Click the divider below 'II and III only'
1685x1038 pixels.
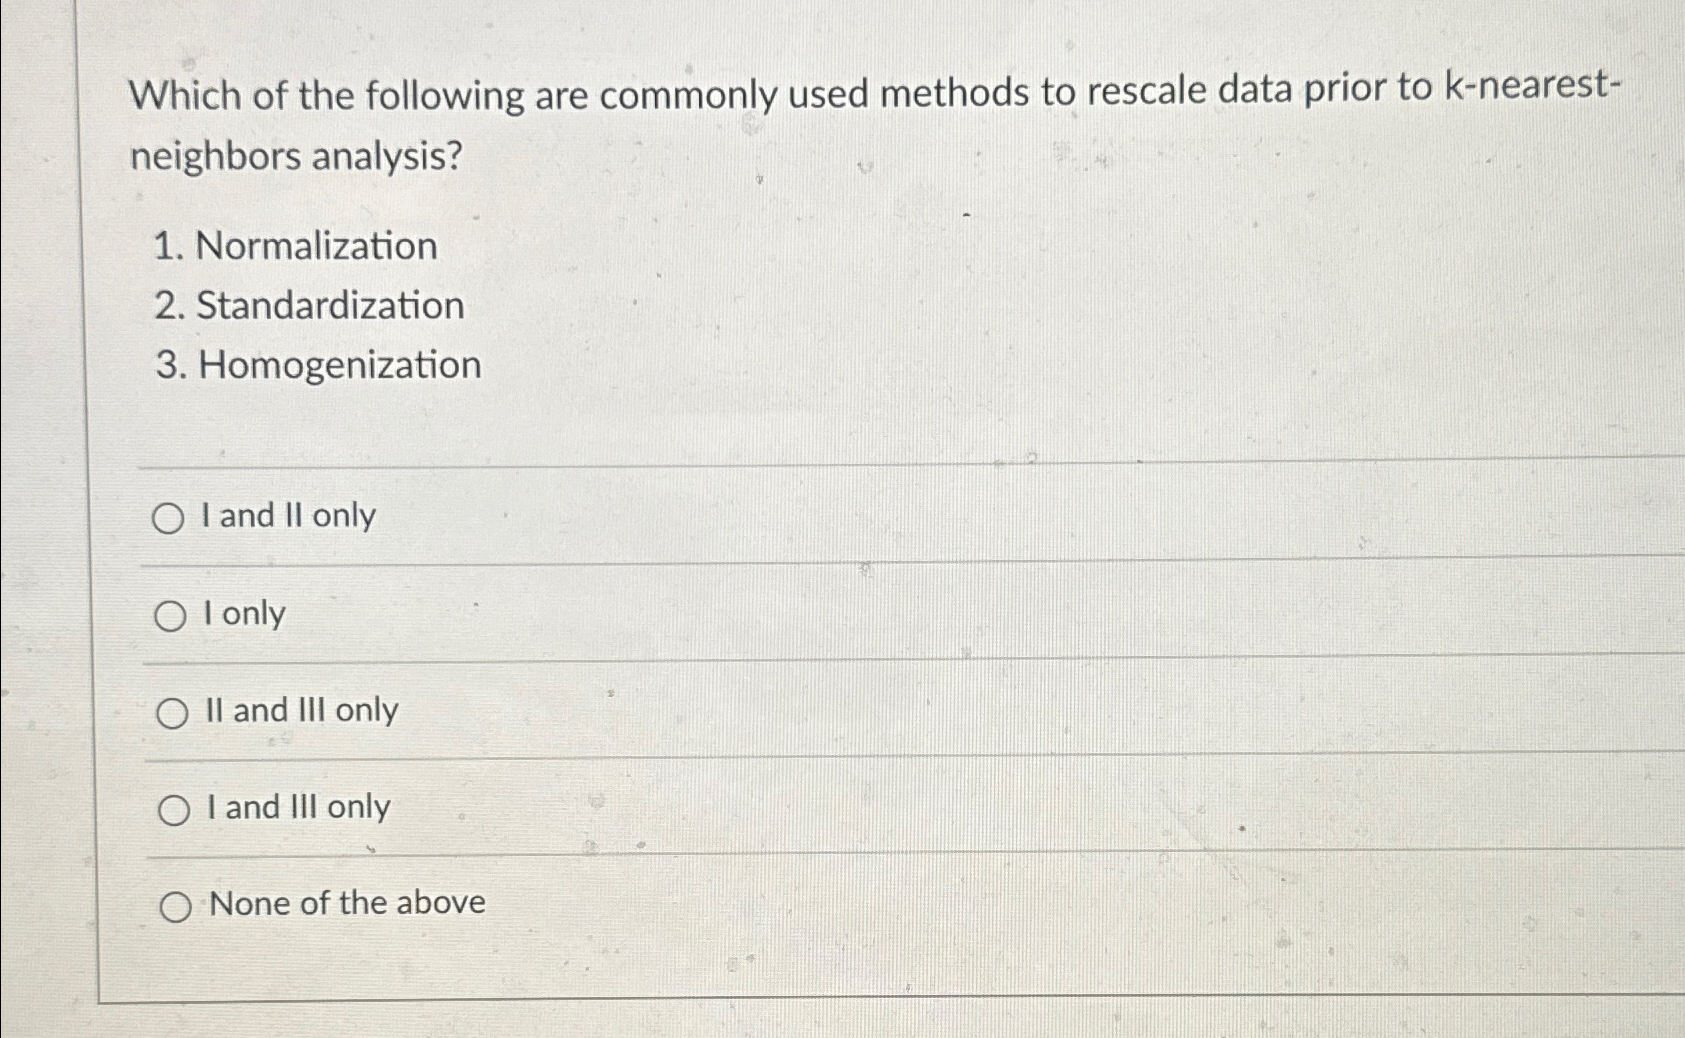click(x=800, y=758)
